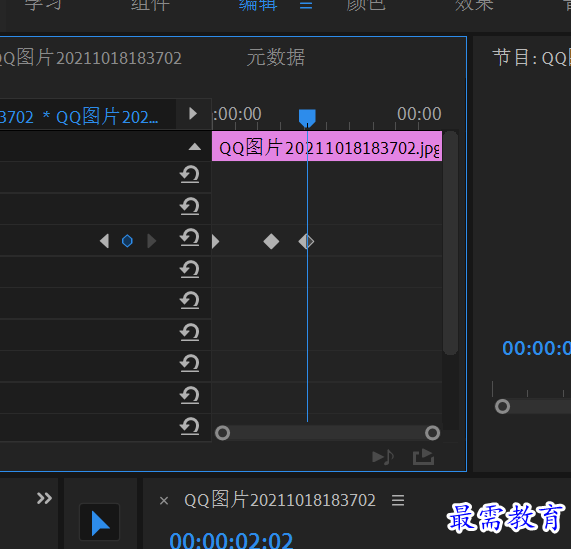Select leftmost keyframe at clip start

216,241
